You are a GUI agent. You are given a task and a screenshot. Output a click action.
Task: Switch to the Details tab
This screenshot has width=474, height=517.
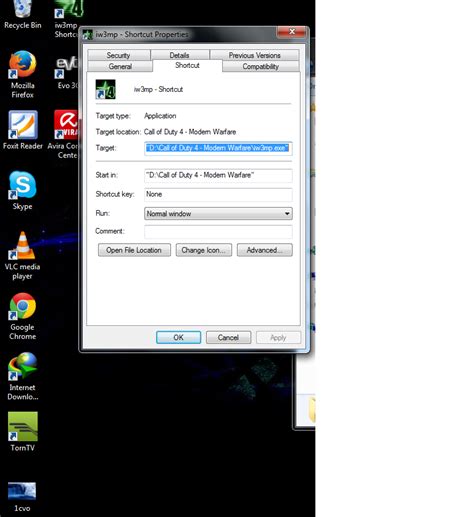tap(179, 55)
